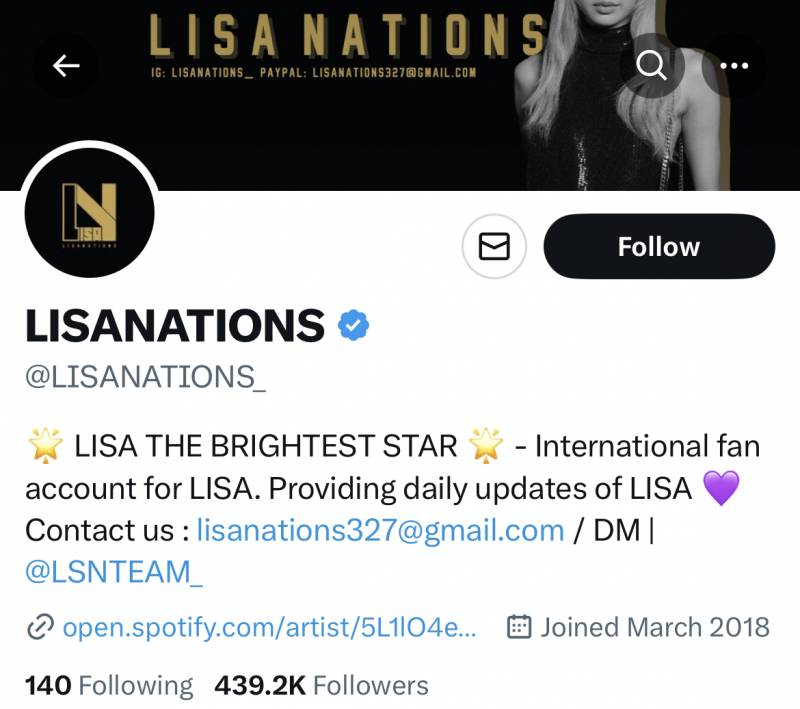Tap the LISANATIONS display name
Image resolution: width=800 pixels, height=709 pixels.
pos(175,325)
